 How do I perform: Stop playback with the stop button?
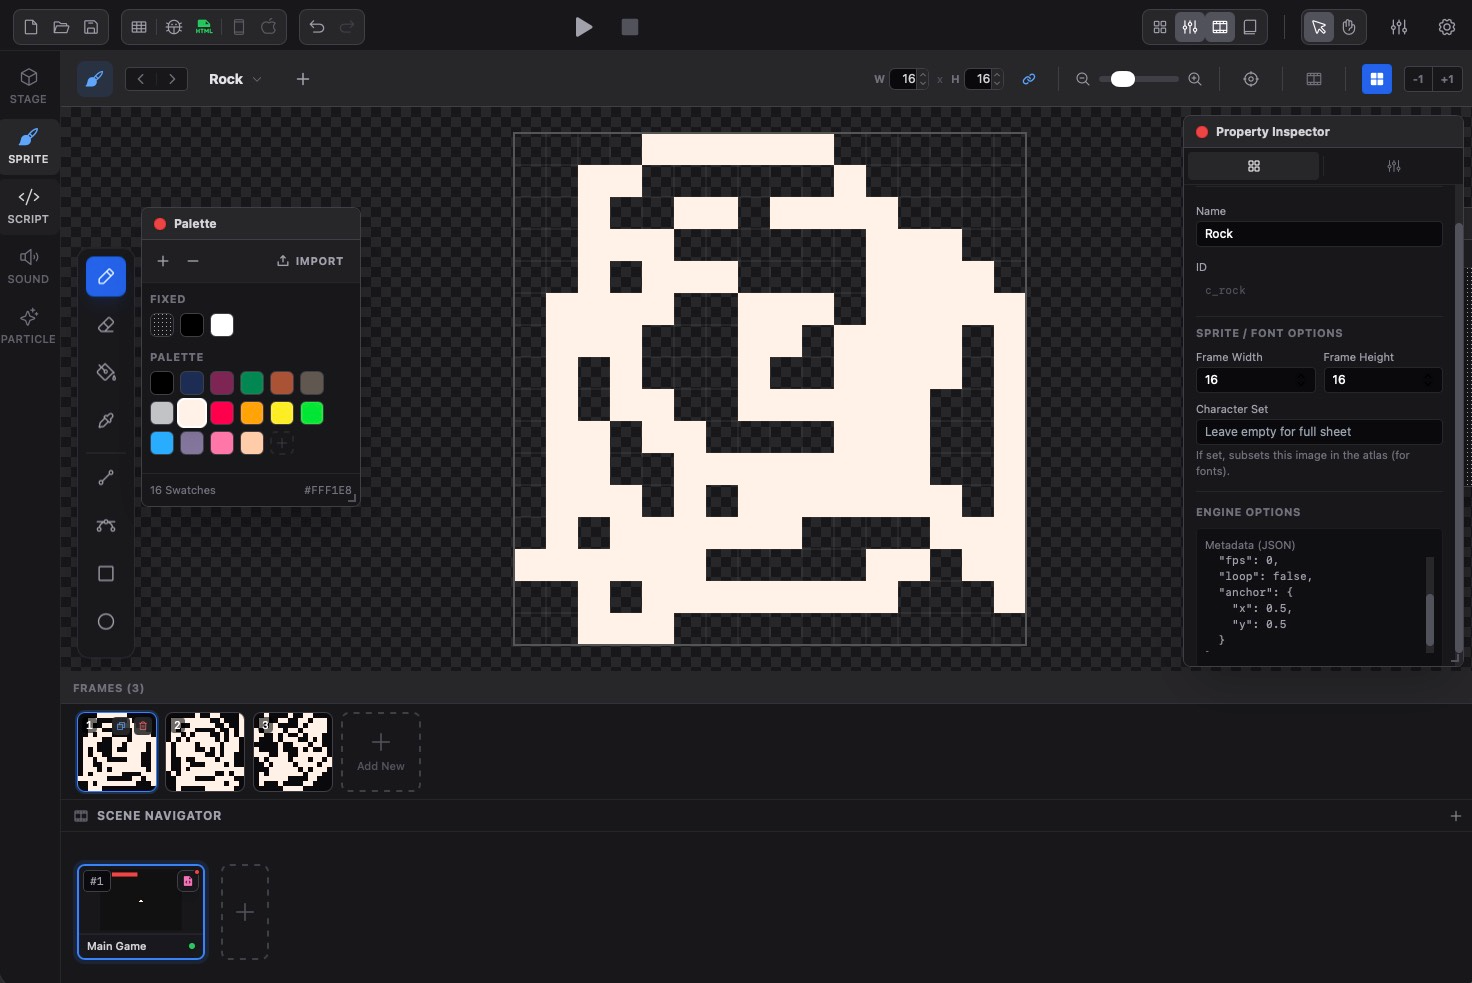(630, 27)
